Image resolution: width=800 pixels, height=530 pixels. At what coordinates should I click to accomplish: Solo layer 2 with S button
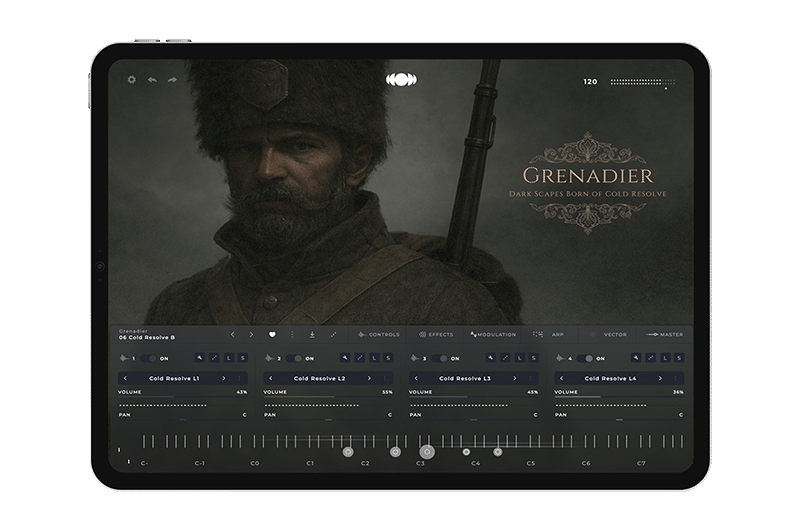point(388,358)
